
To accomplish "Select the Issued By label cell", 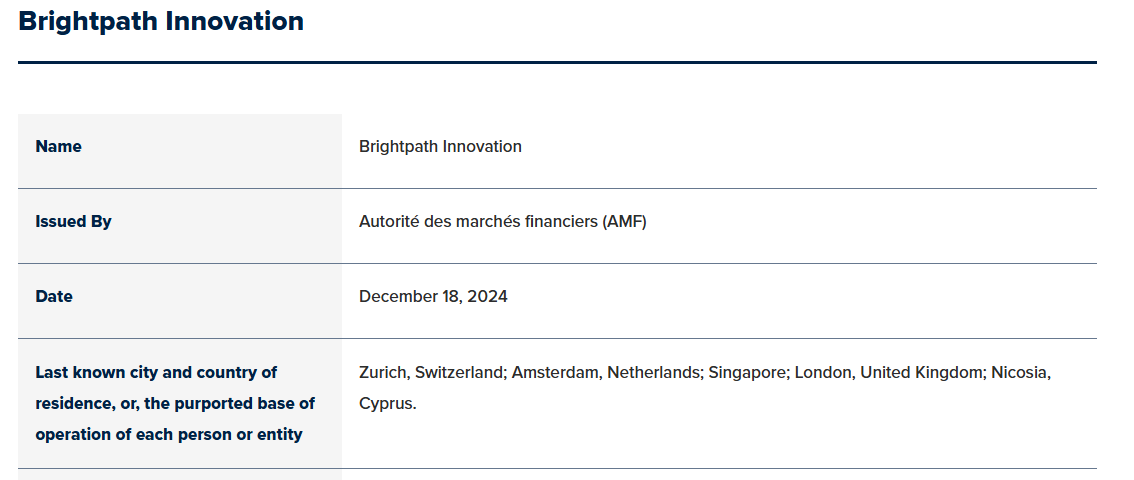I will point(180,226).
